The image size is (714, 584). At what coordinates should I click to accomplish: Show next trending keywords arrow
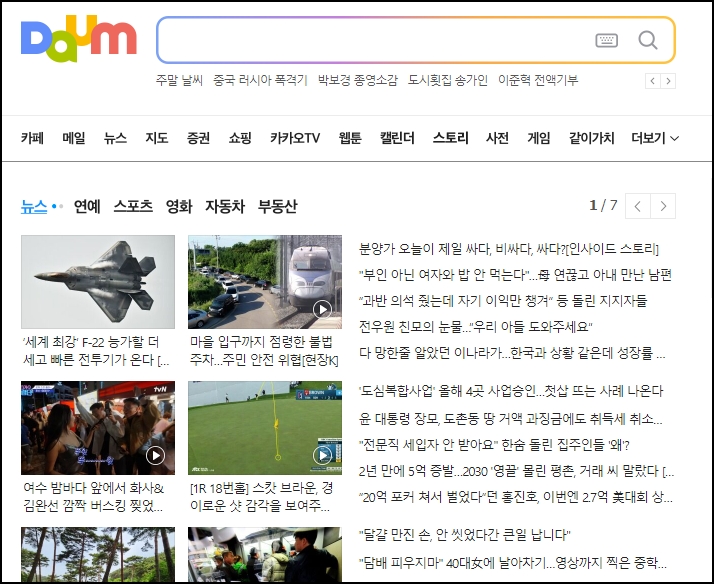[x=668, y=81]
